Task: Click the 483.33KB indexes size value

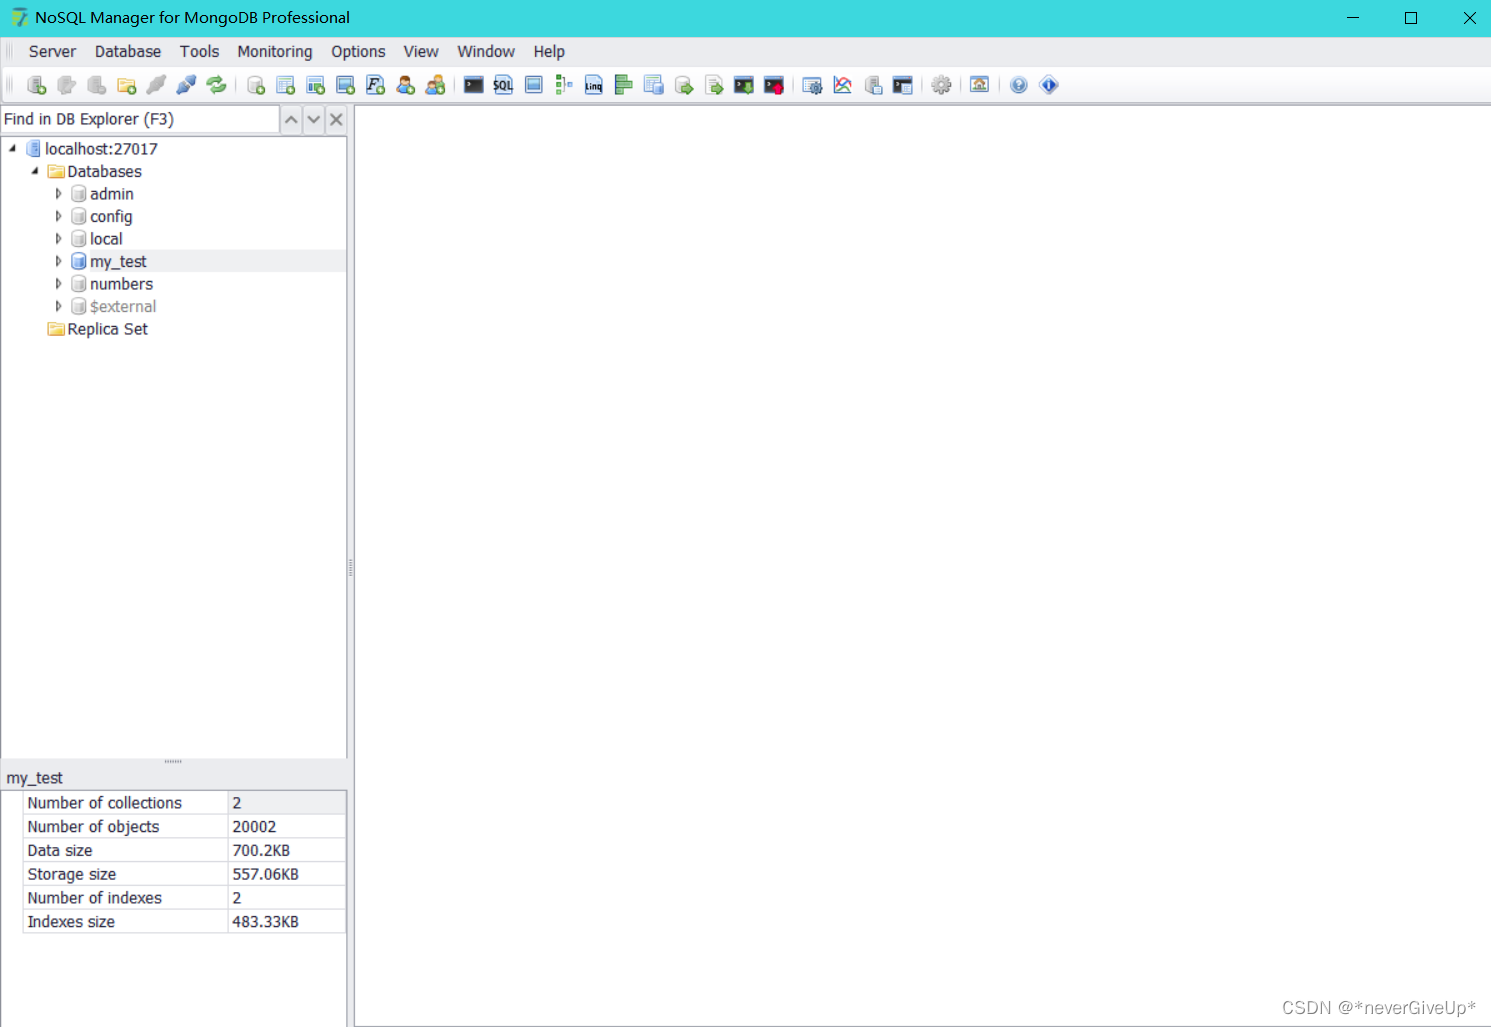Action: tap(265, 922)
